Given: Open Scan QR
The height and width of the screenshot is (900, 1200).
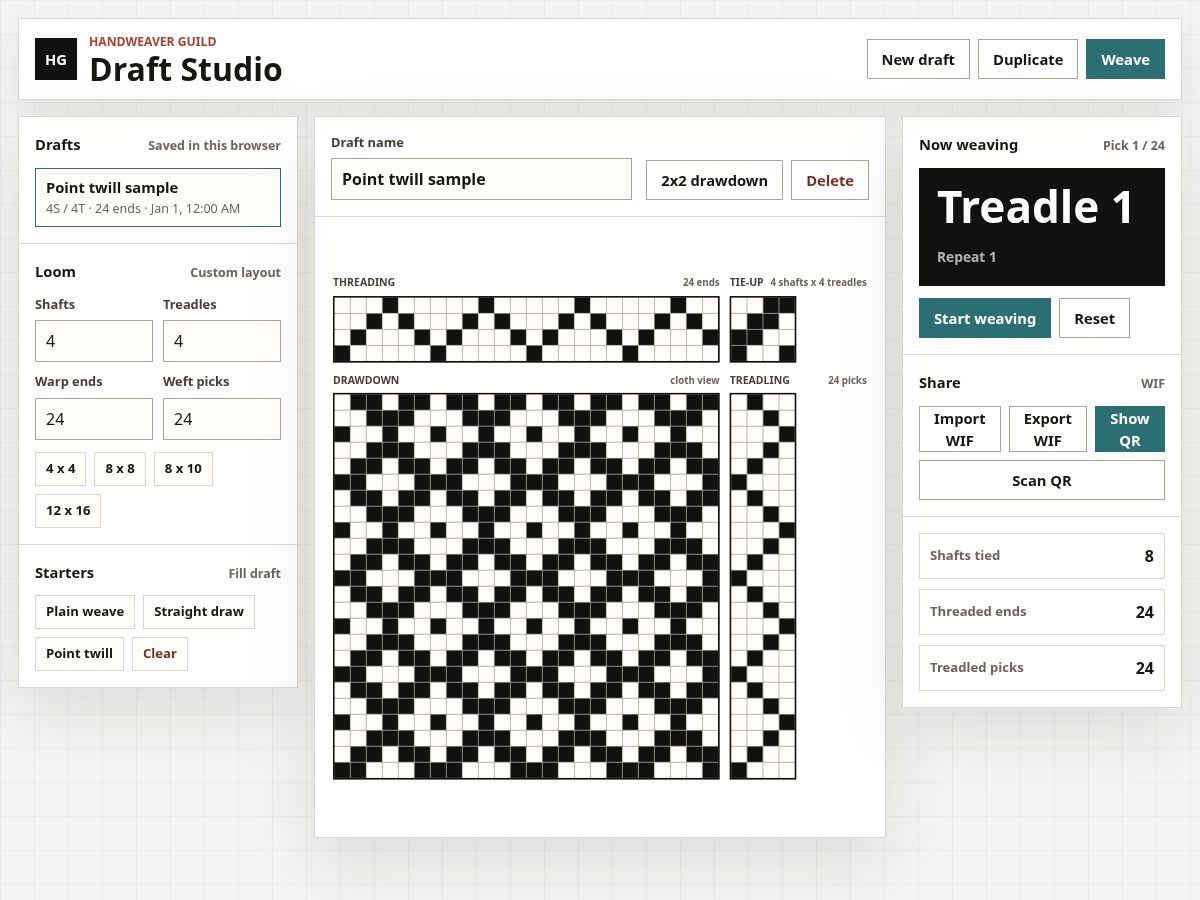Looking at the screenshot, I should (x=1042, y=480).
